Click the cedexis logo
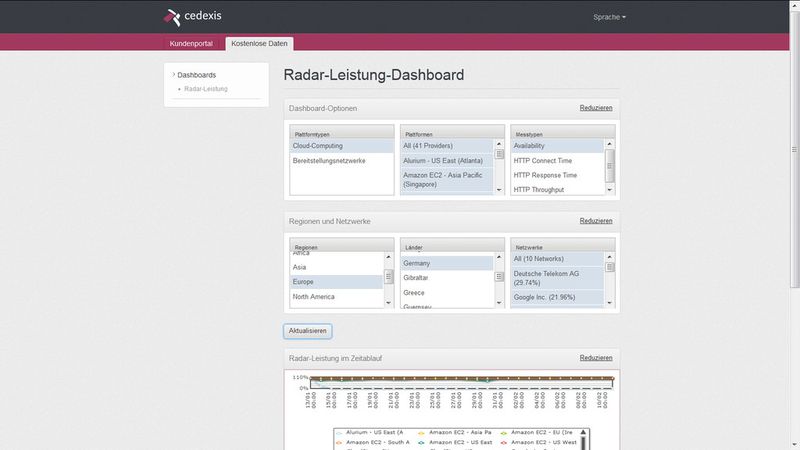The height and width of the screenshot is (450, 800). (192, 17)
